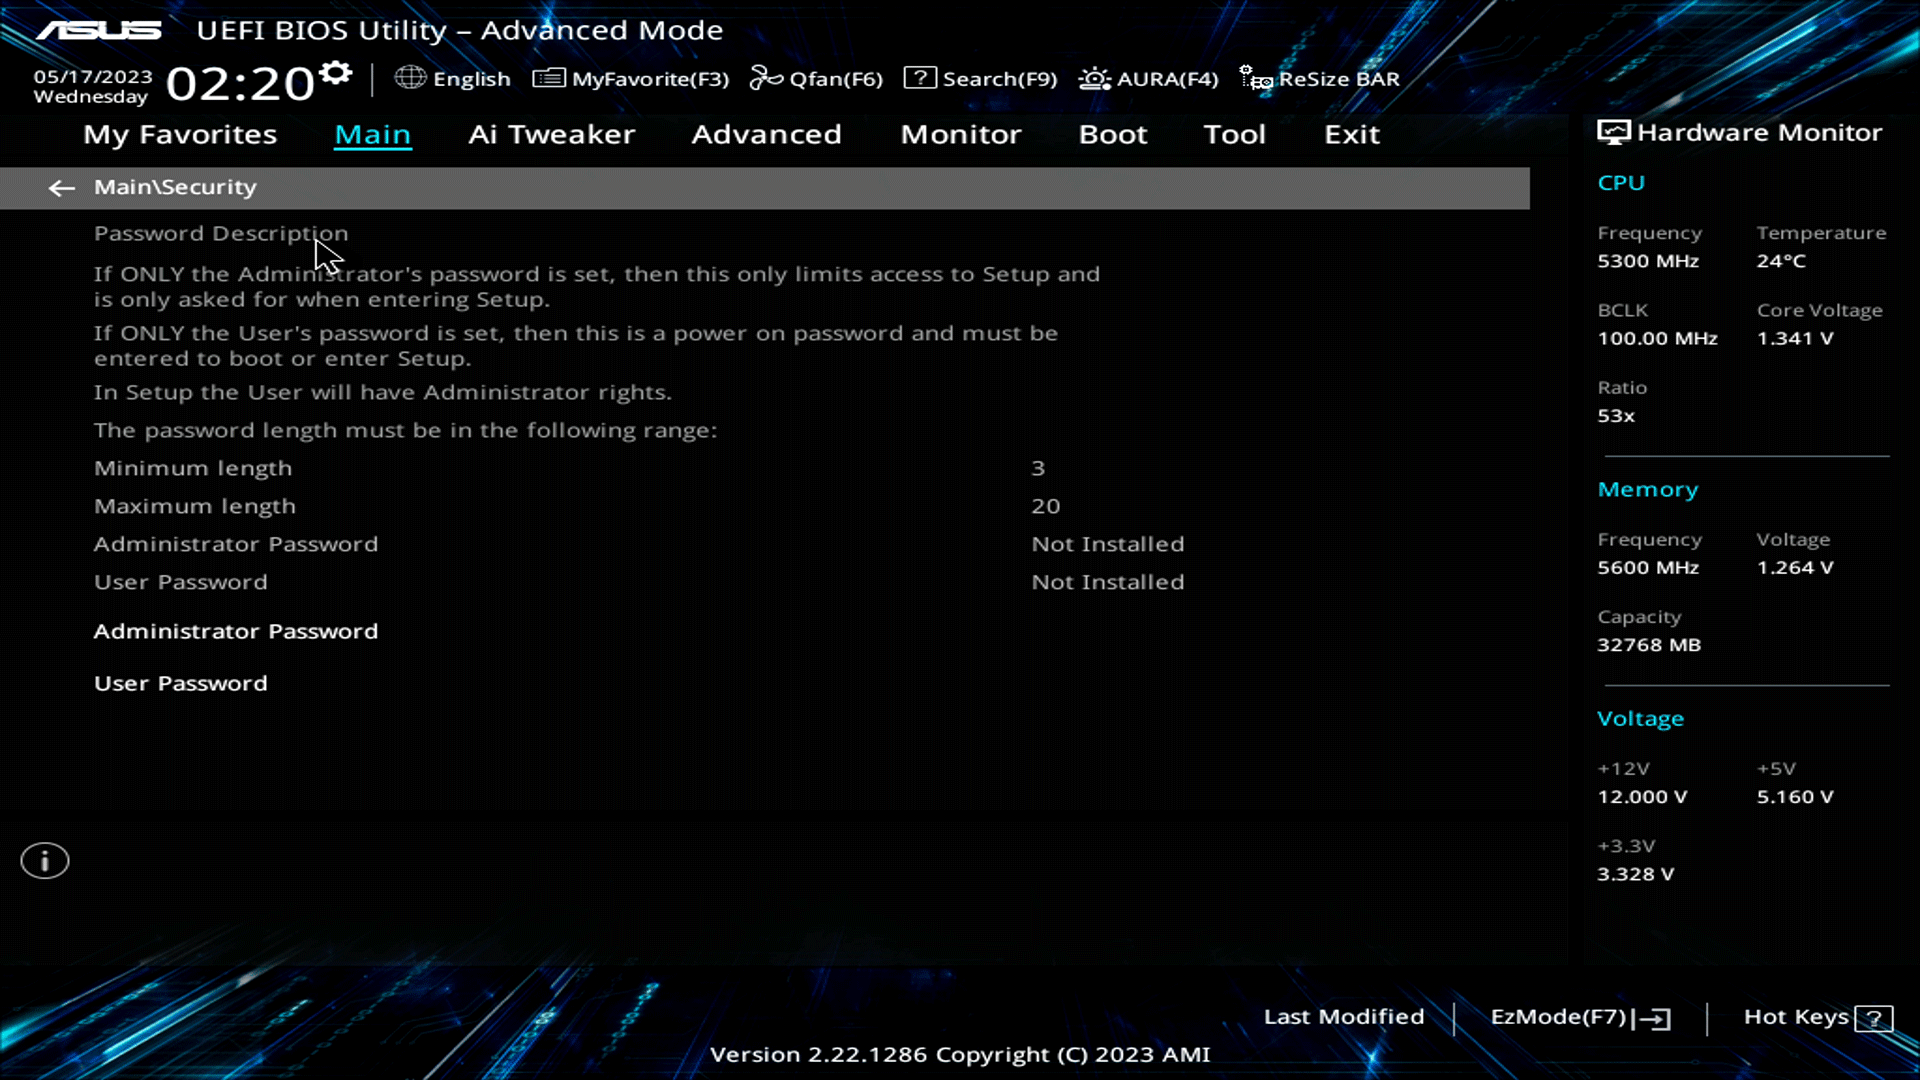The height and width of the screenshot is (1080, 1920).
Task: Set an Administrator Password
Action: click(236, 631)
